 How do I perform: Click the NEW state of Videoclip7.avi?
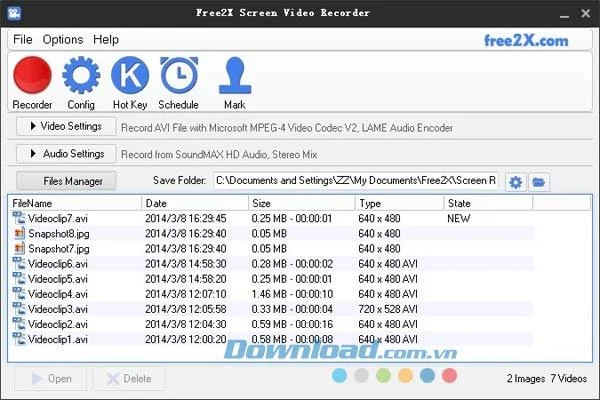tap(459, 219)
